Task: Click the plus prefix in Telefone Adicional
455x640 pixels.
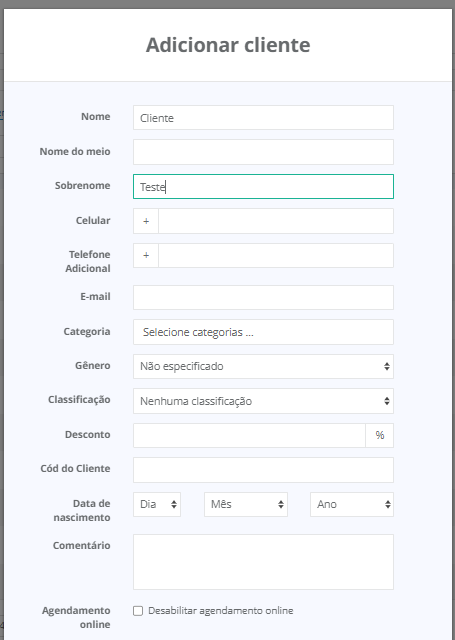Action: tap(146, 256)
